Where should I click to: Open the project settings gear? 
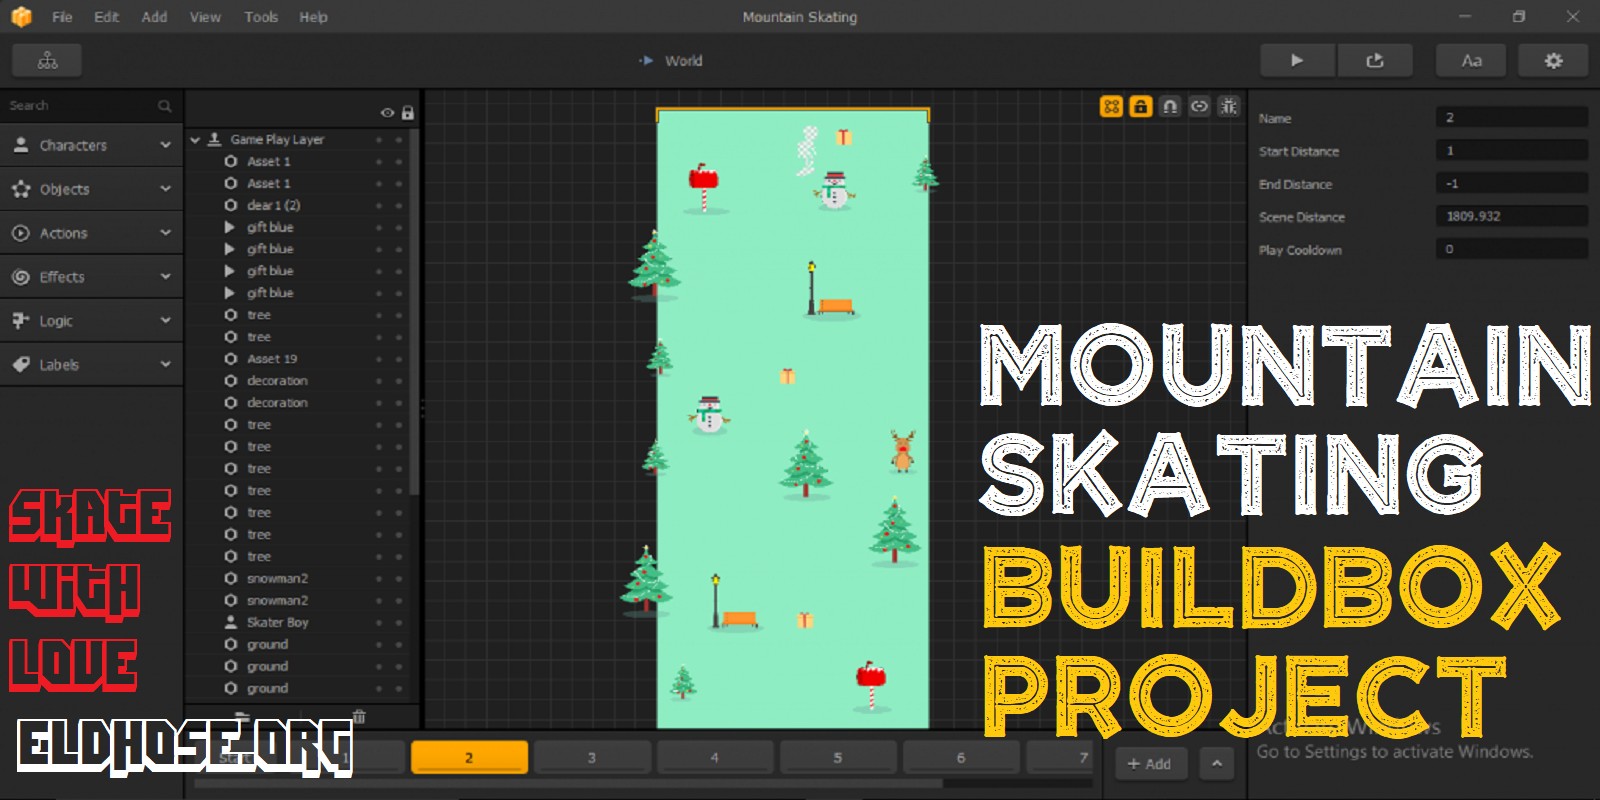[x=1553, y=61]
